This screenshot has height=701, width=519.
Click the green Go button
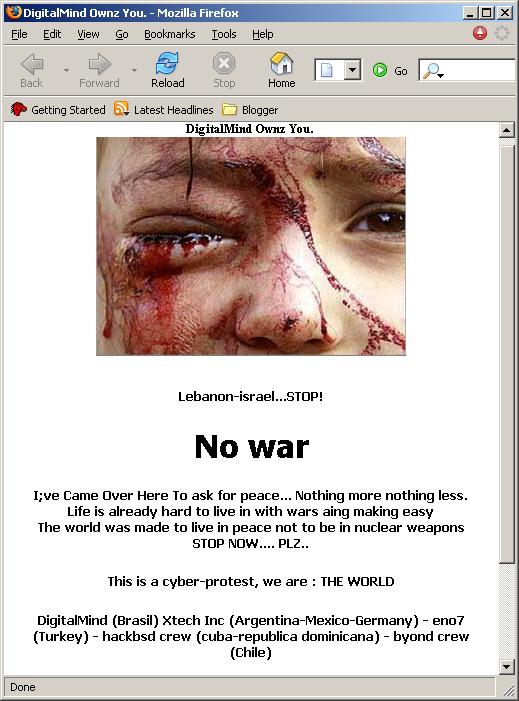390,71
